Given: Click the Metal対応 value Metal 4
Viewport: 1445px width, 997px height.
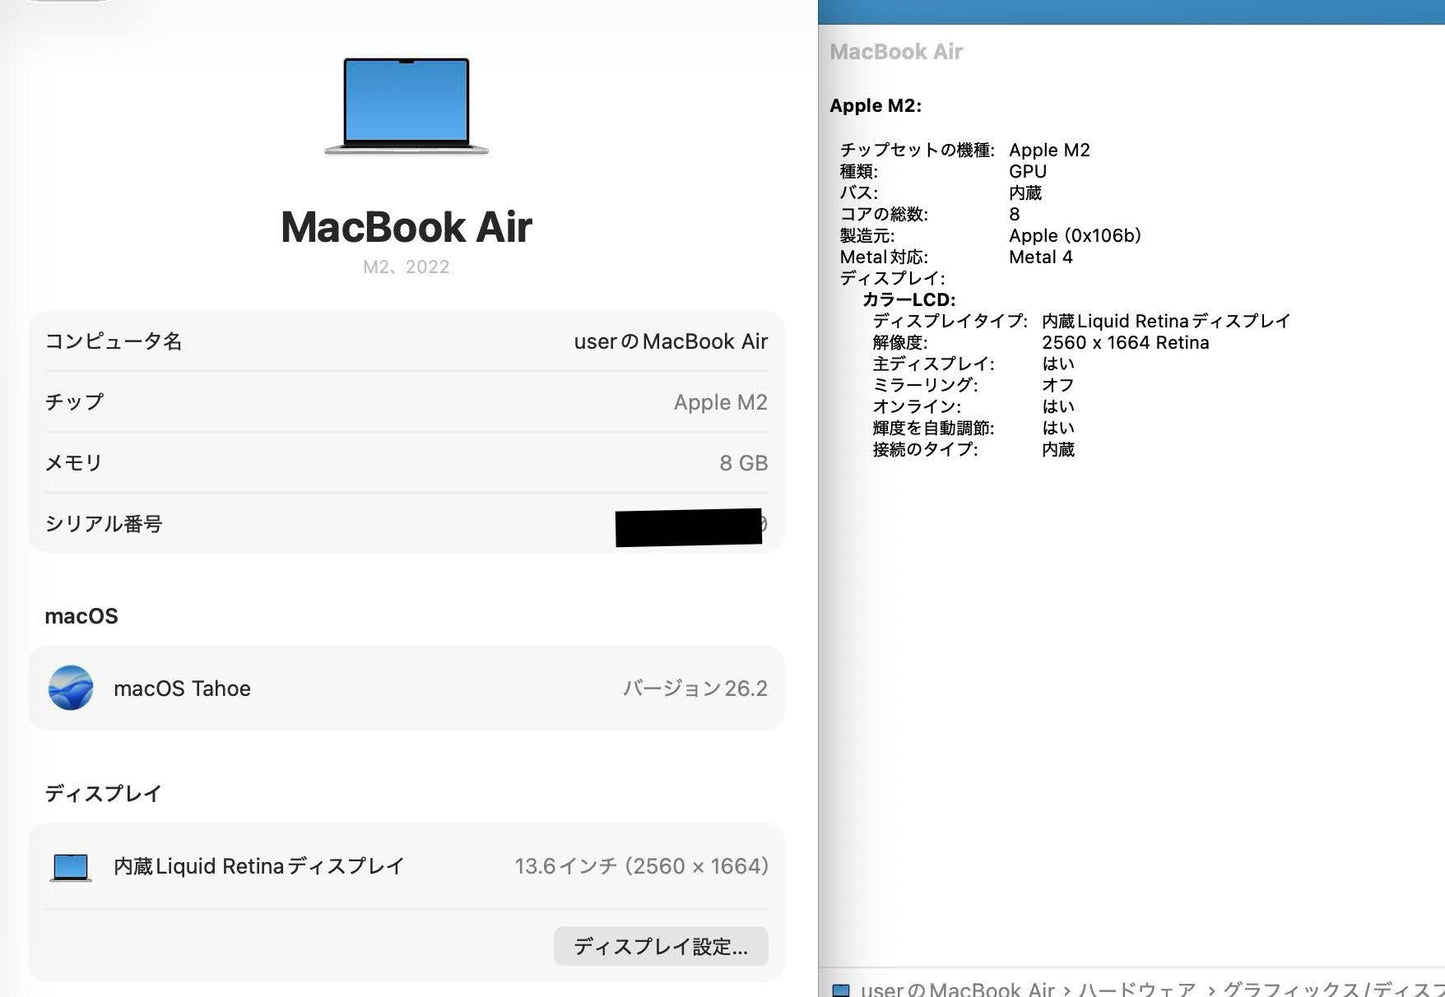Looking at the screenshot, I should point(1041,257).
